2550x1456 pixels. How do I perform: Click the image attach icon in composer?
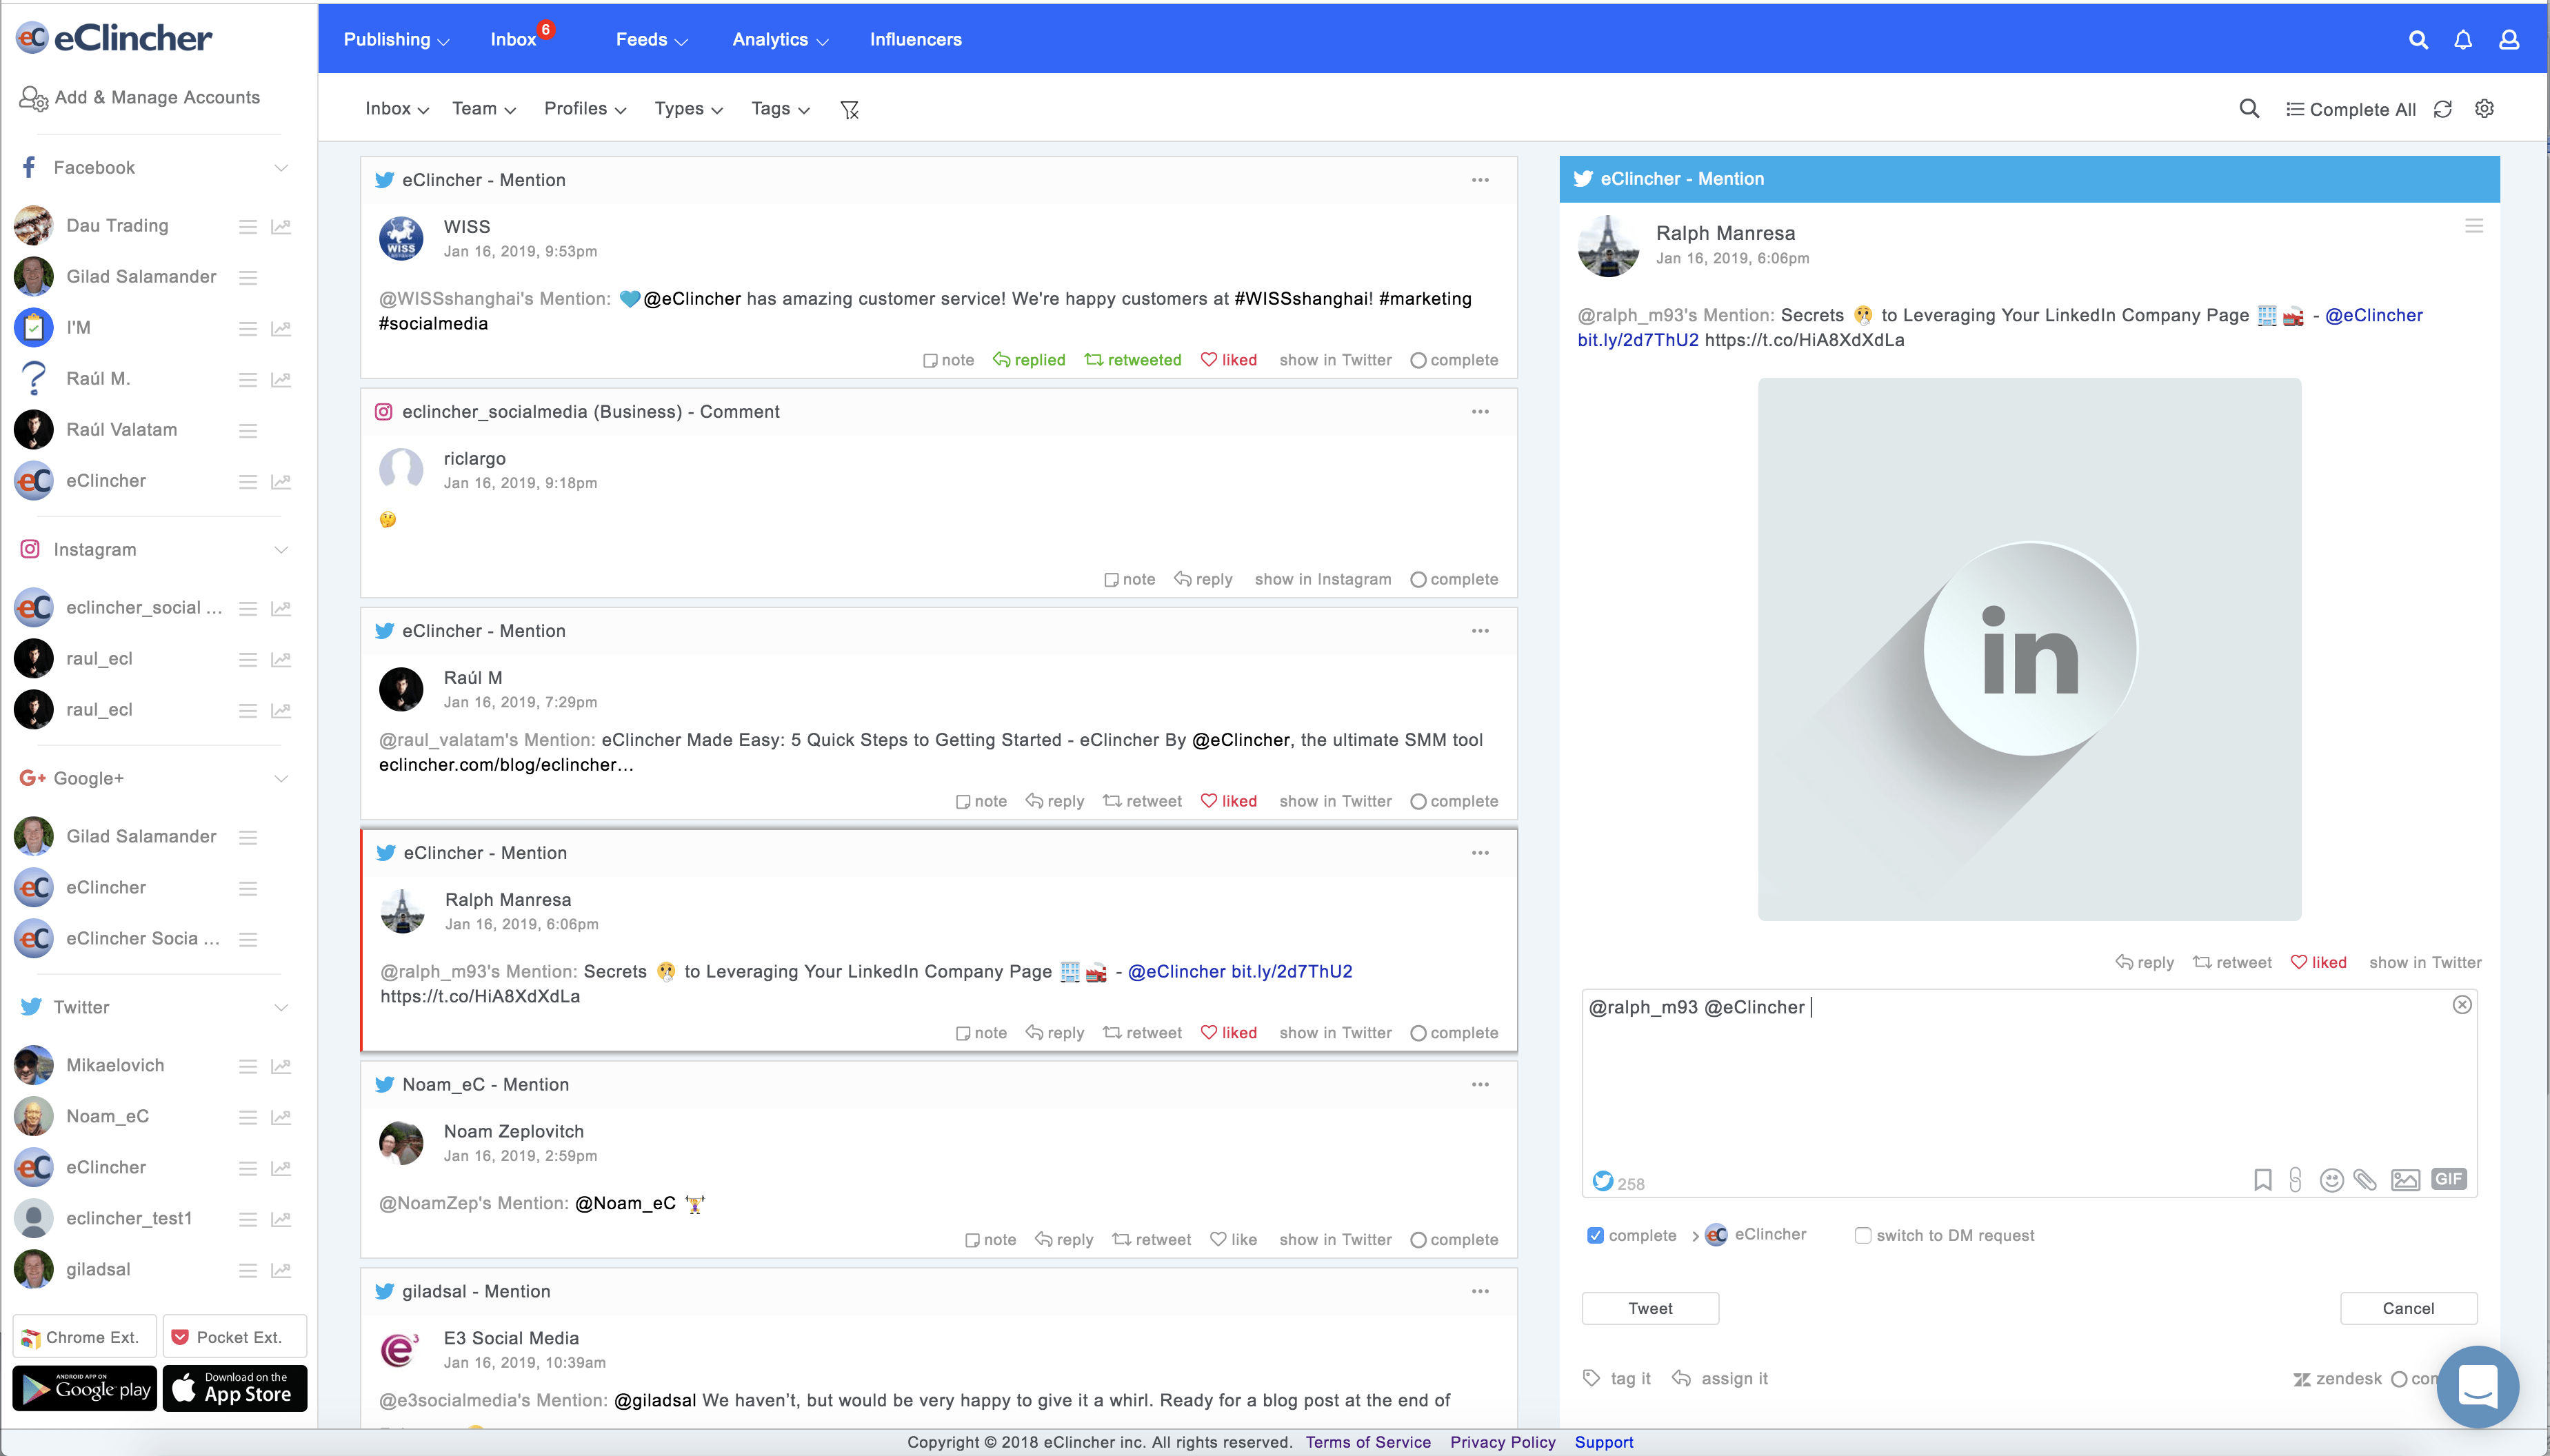pyautogui.click(x=2405, y=1180)
